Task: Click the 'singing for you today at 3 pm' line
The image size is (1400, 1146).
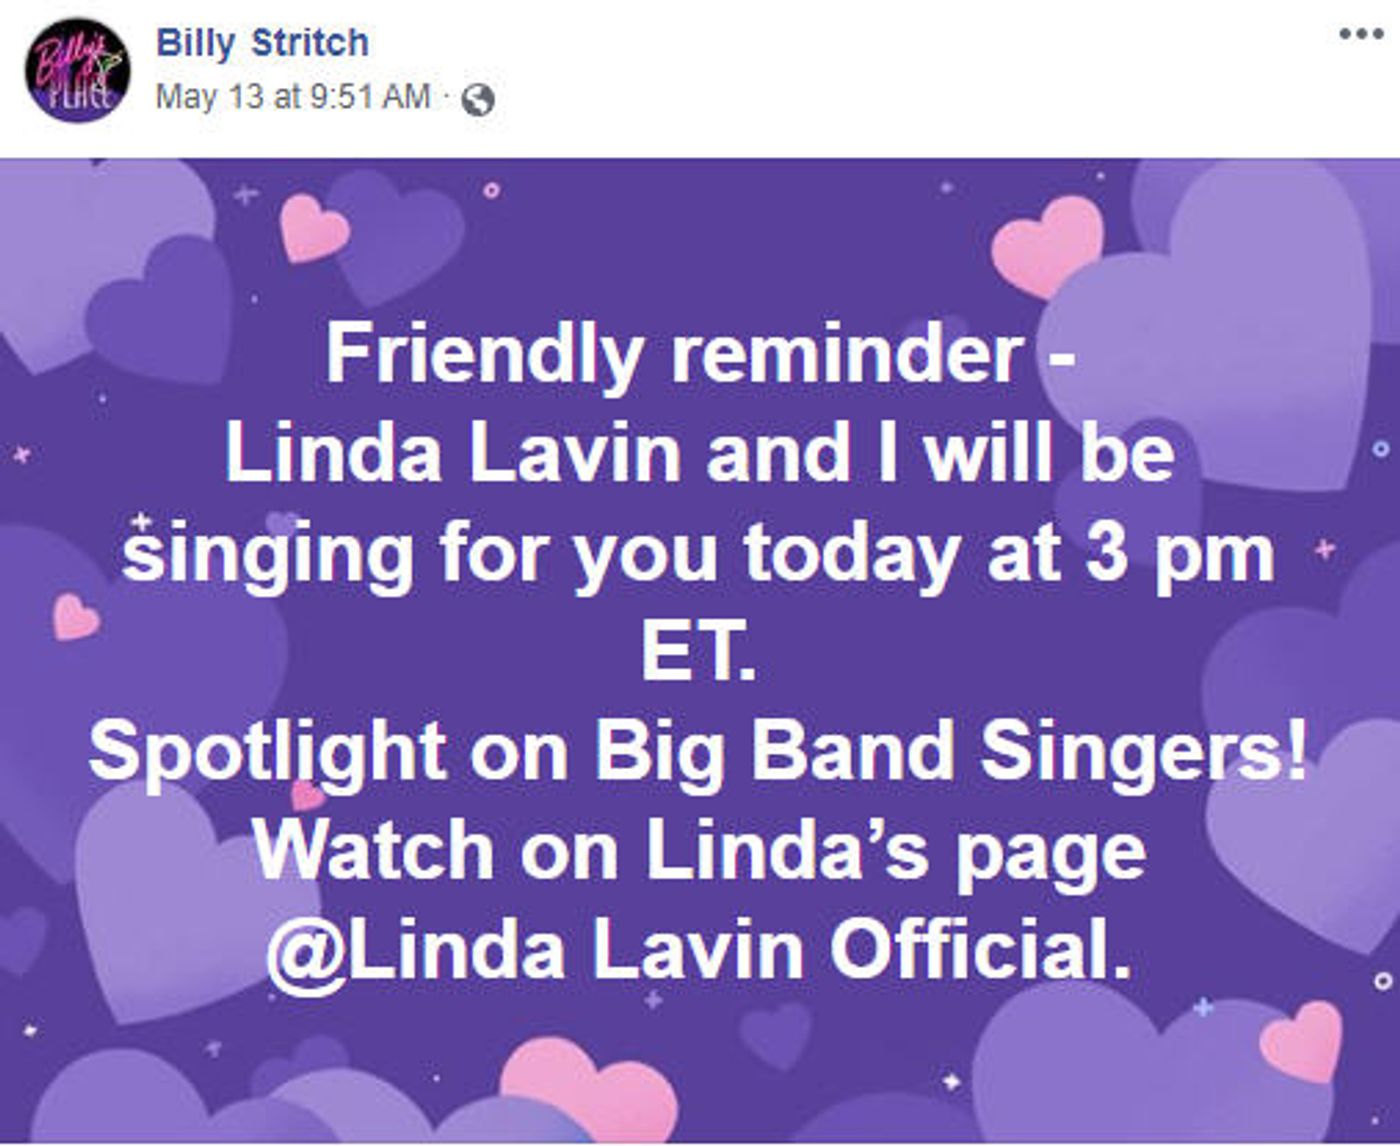Action: tap(698, 553)
